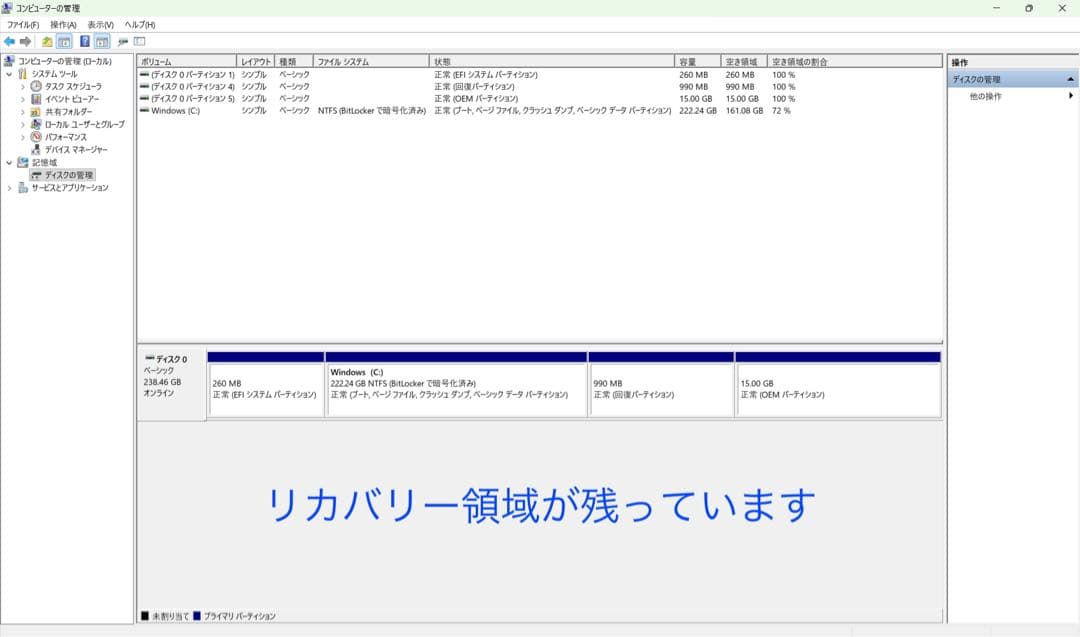Expand 他の操作 in the Actions pane

click(992, 94)
